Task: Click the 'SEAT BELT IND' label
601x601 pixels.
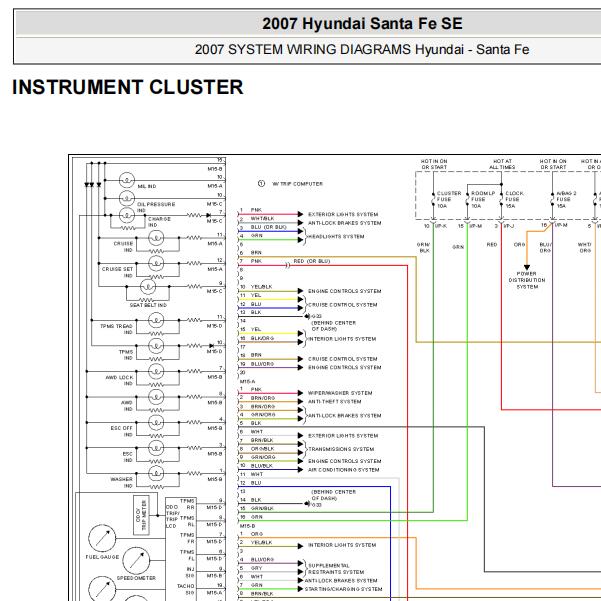Action: tap(148, 305)
